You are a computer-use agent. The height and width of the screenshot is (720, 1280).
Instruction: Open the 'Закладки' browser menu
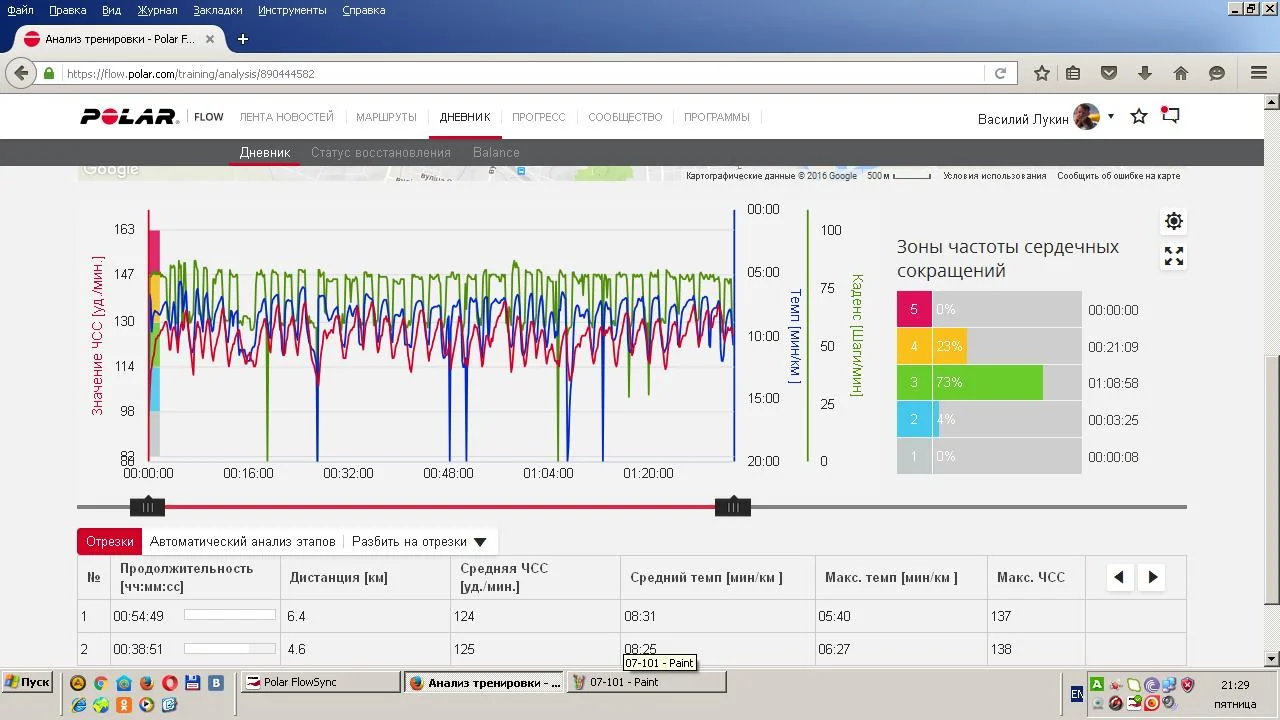click(x=218, y=10)
